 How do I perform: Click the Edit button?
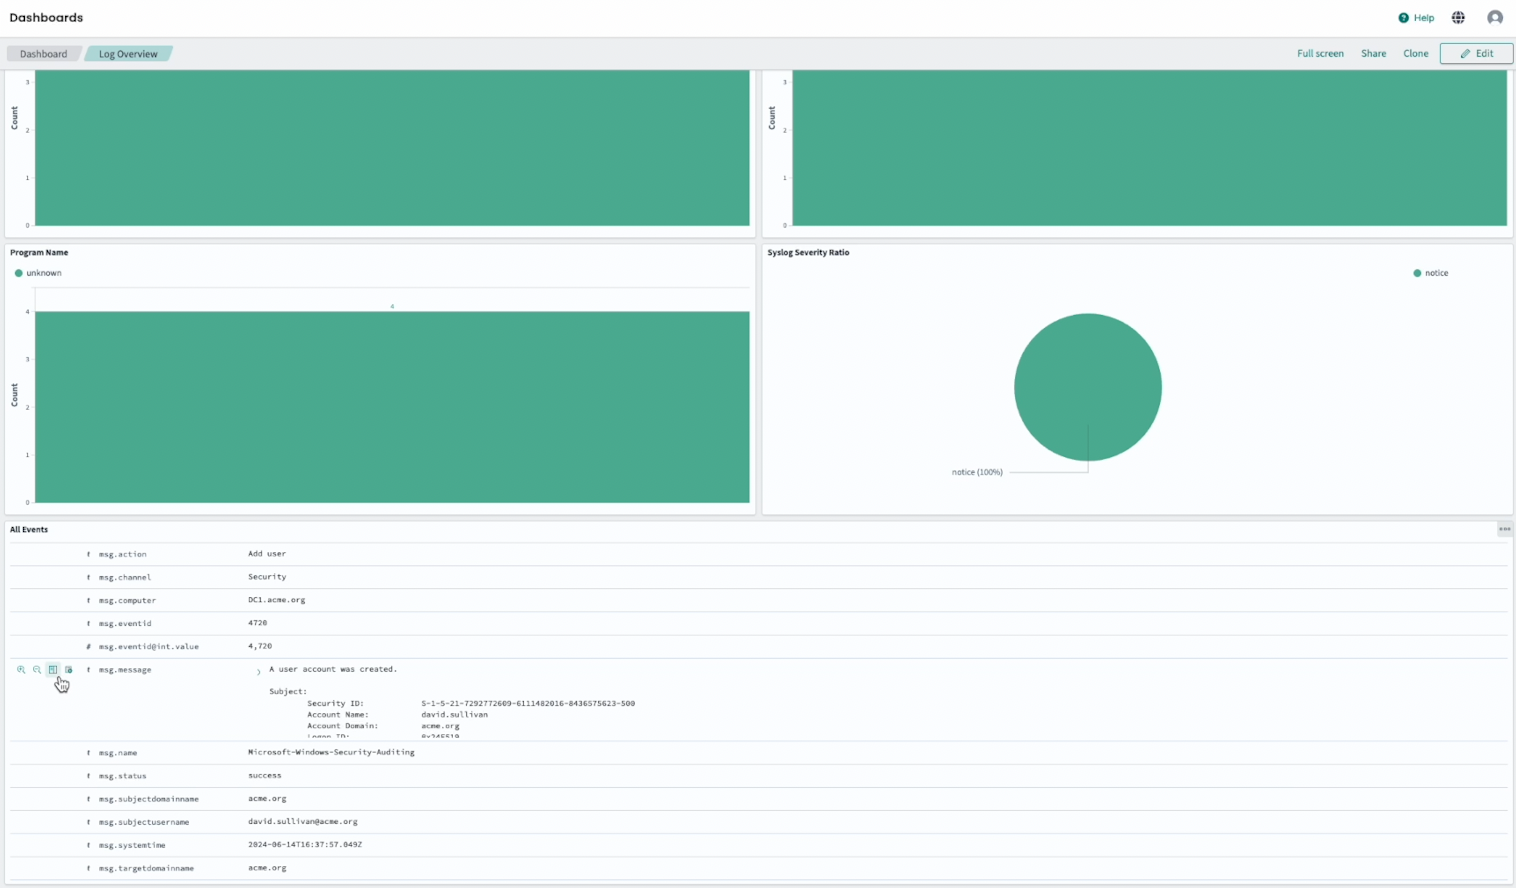point(1476,54)
